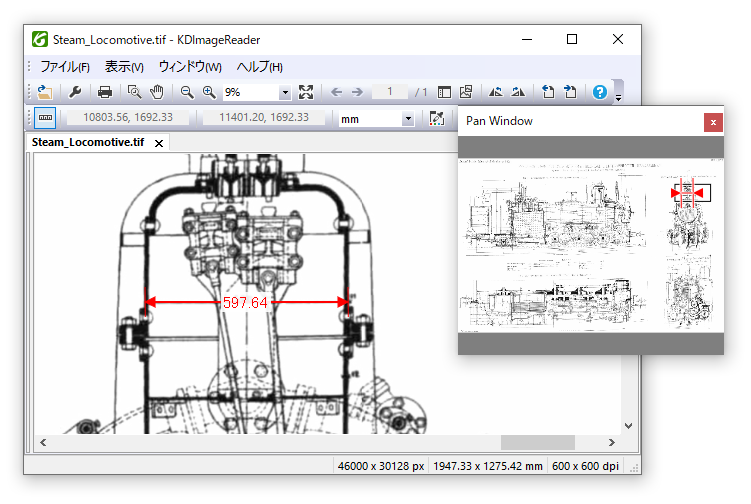Image resolution: width=751 pixels, height=504 pixels.
Task: Open the zoom percentage dropdown arrow
Action: point(285,92)
